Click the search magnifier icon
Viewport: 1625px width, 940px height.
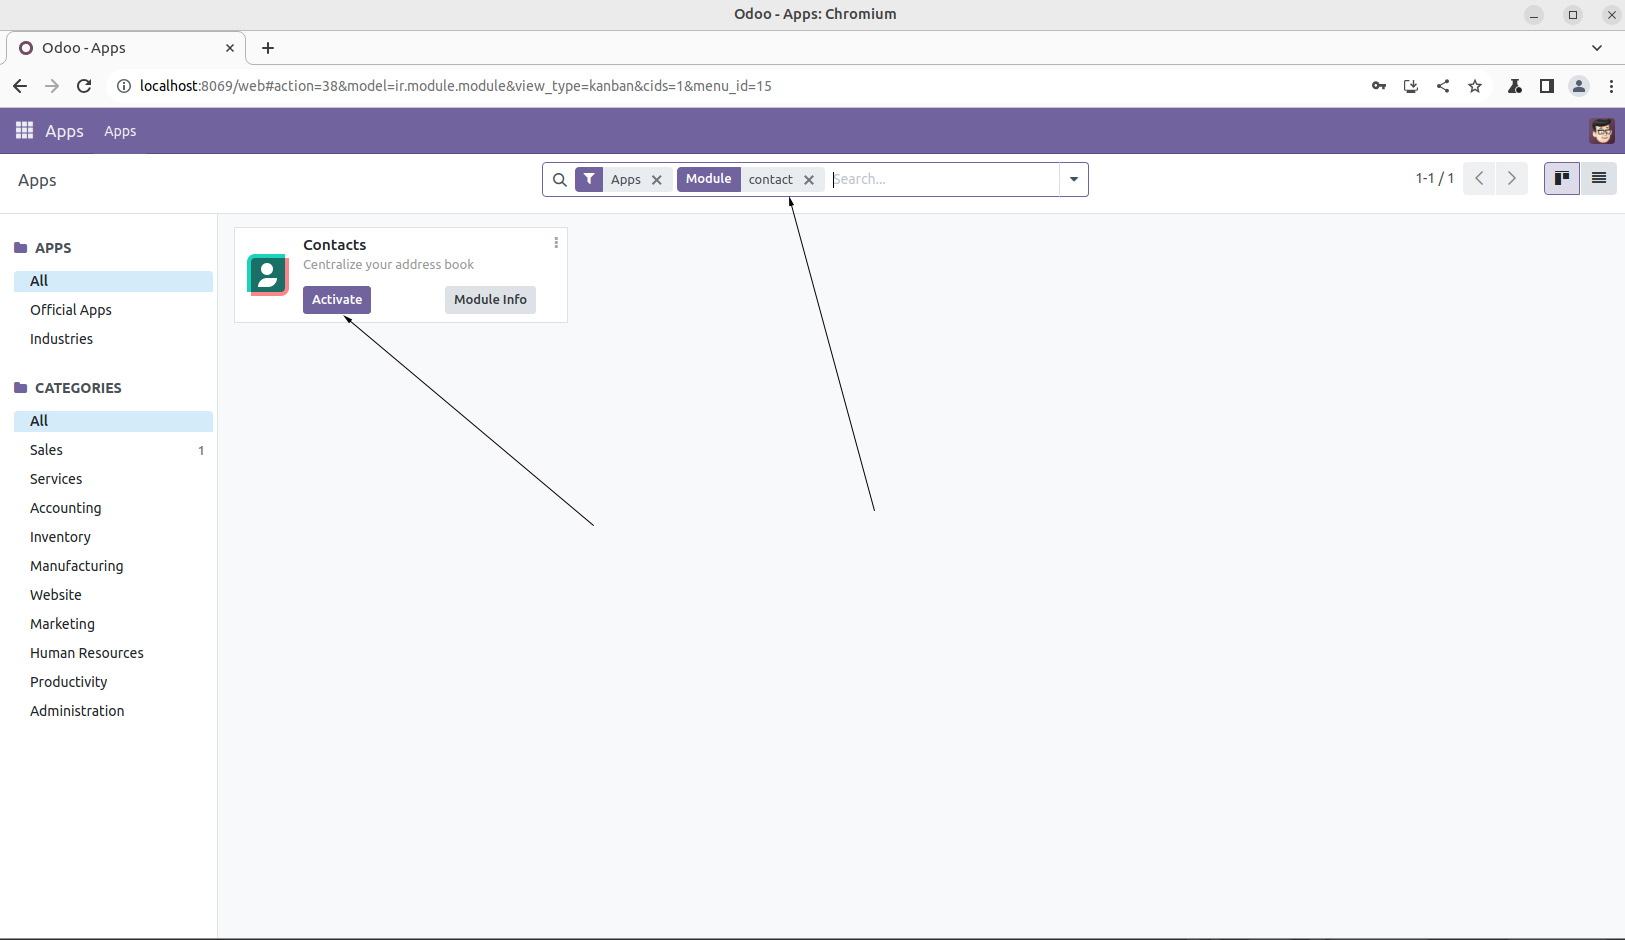tap(560, 180)
